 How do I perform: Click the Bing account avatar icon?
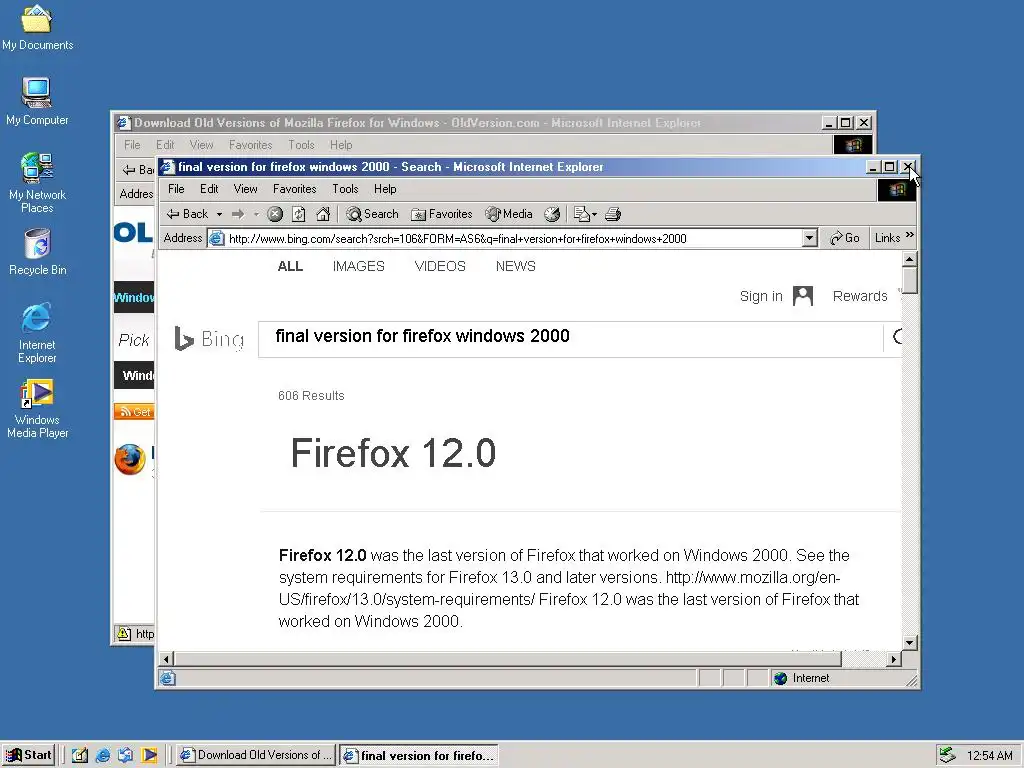tap(803, 296)
